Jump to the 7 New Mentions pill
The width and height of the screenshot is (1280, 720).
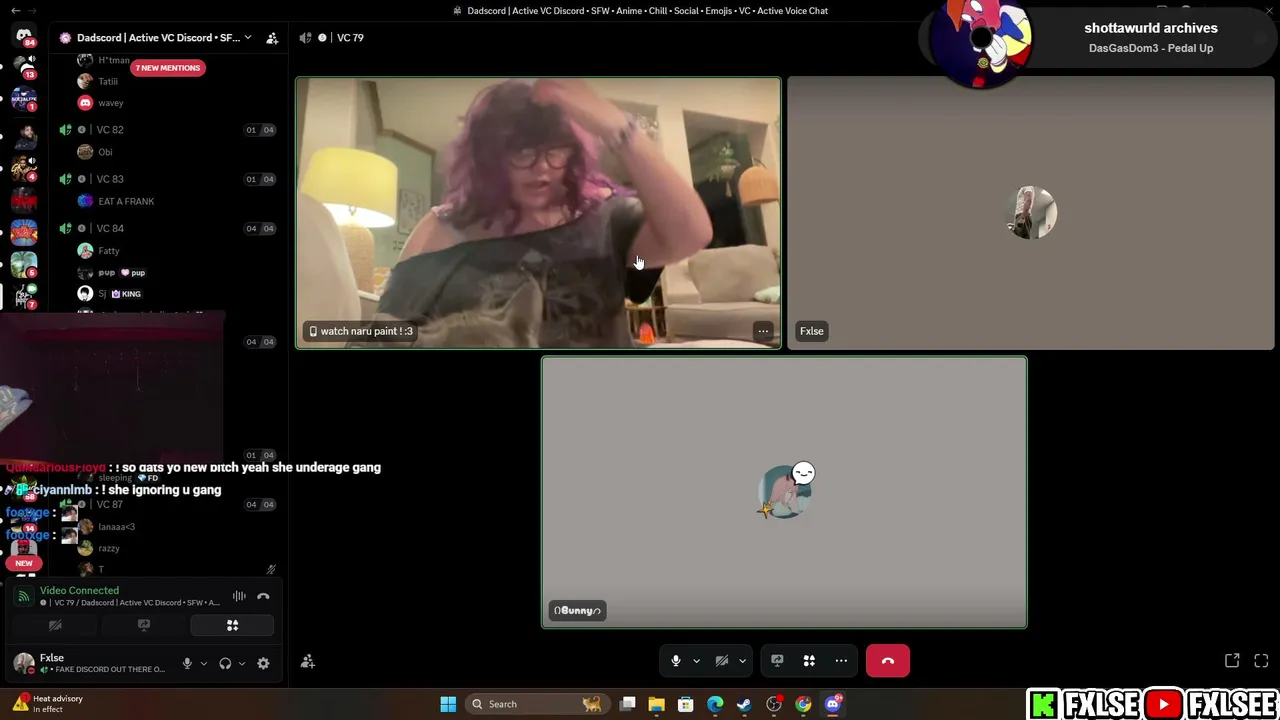point(168,68)
